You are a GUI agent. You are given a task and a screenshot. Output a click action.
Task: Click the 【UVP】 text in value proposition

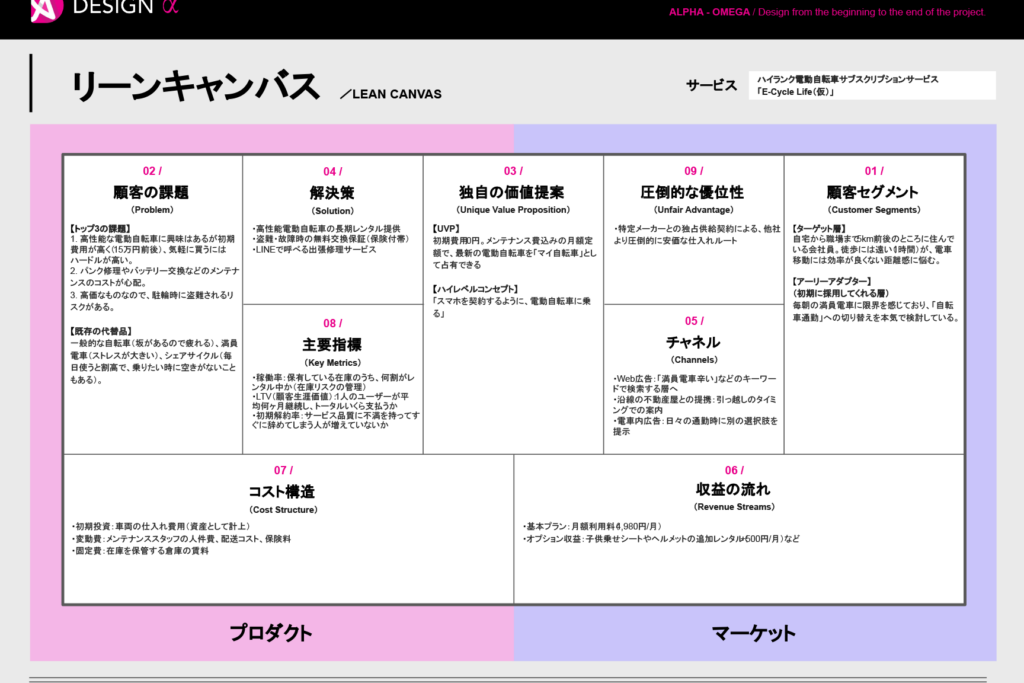tap(447, 229)
